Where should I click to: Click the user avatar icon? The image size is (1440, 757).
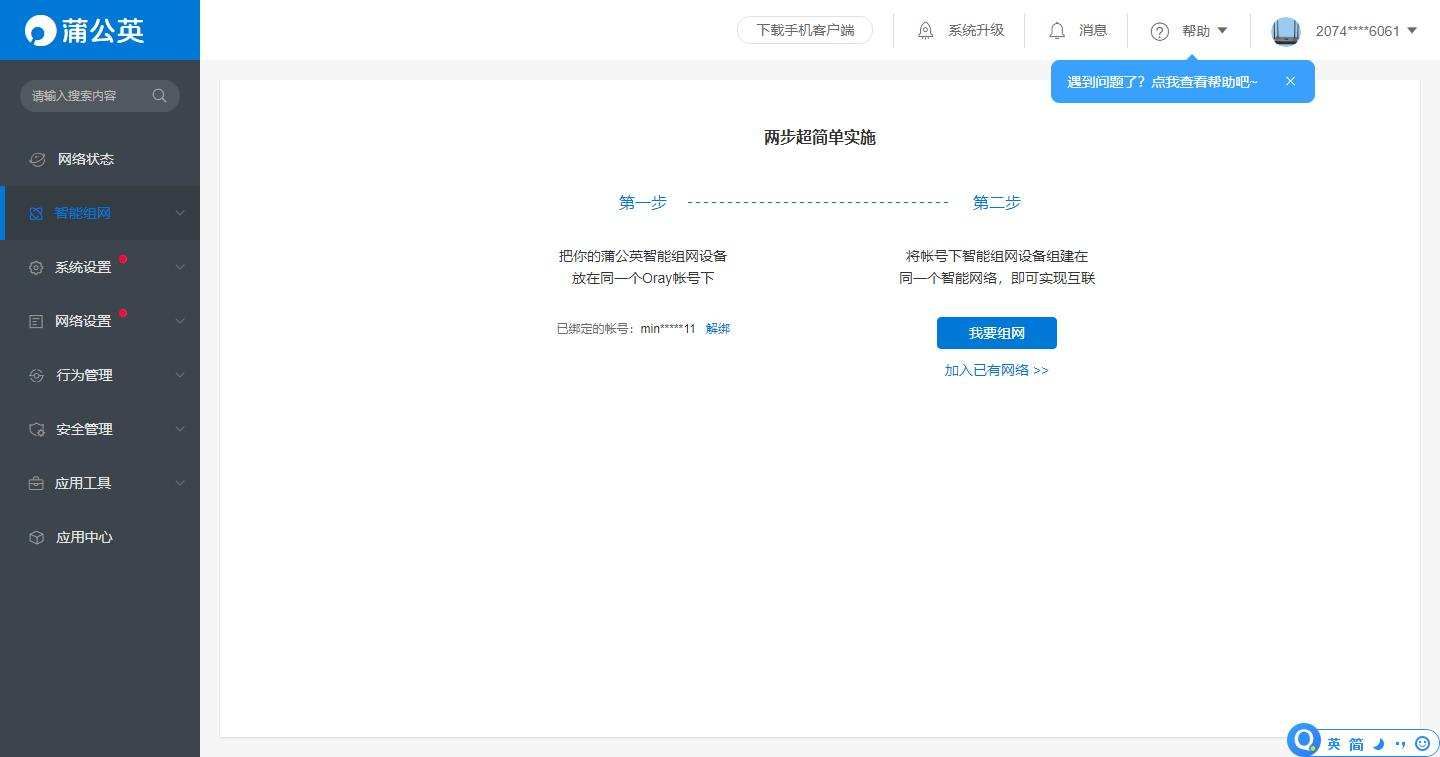[1285, 31]
